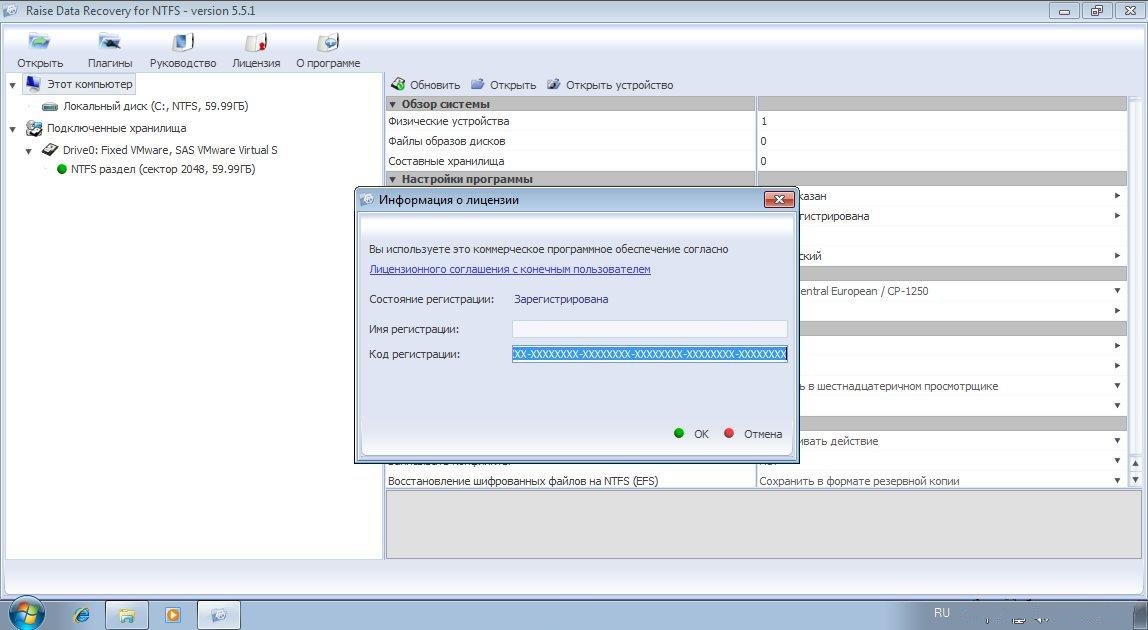Collapse the Drive0 Fixed VMware node

pos(29,151)
